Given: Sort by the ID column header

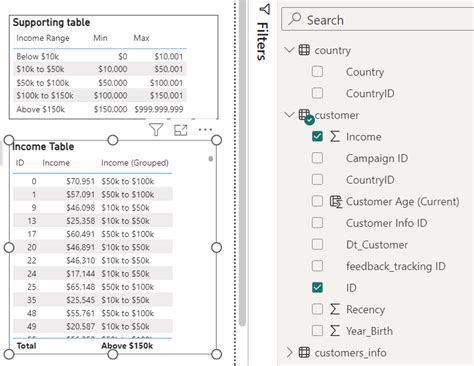Looking at the screenshot, I should (20, 163).
